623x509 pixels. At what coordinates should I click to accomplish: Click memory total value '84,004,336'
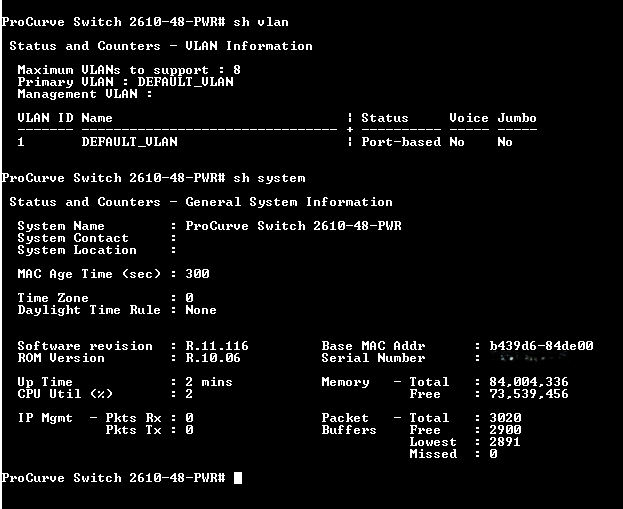click(x=529, y=382)
